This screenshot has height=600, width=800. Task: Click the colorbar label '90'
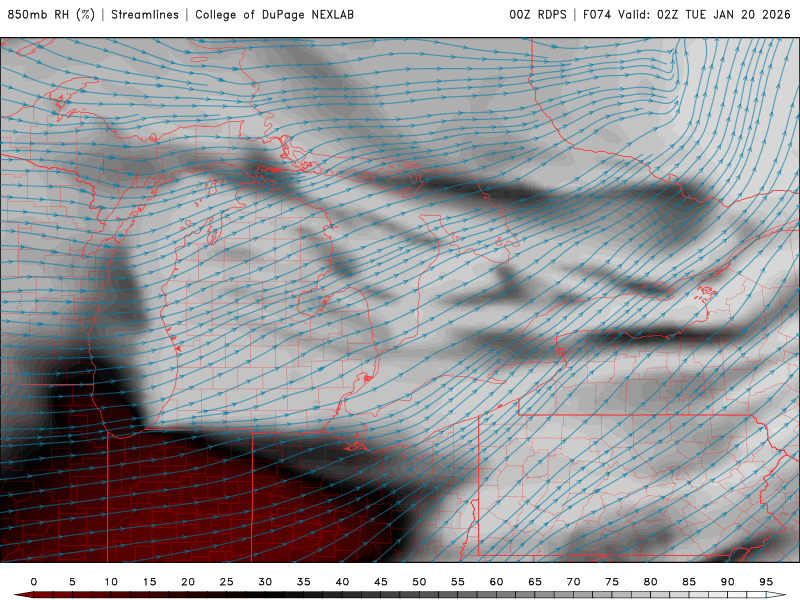coord(727,582)
